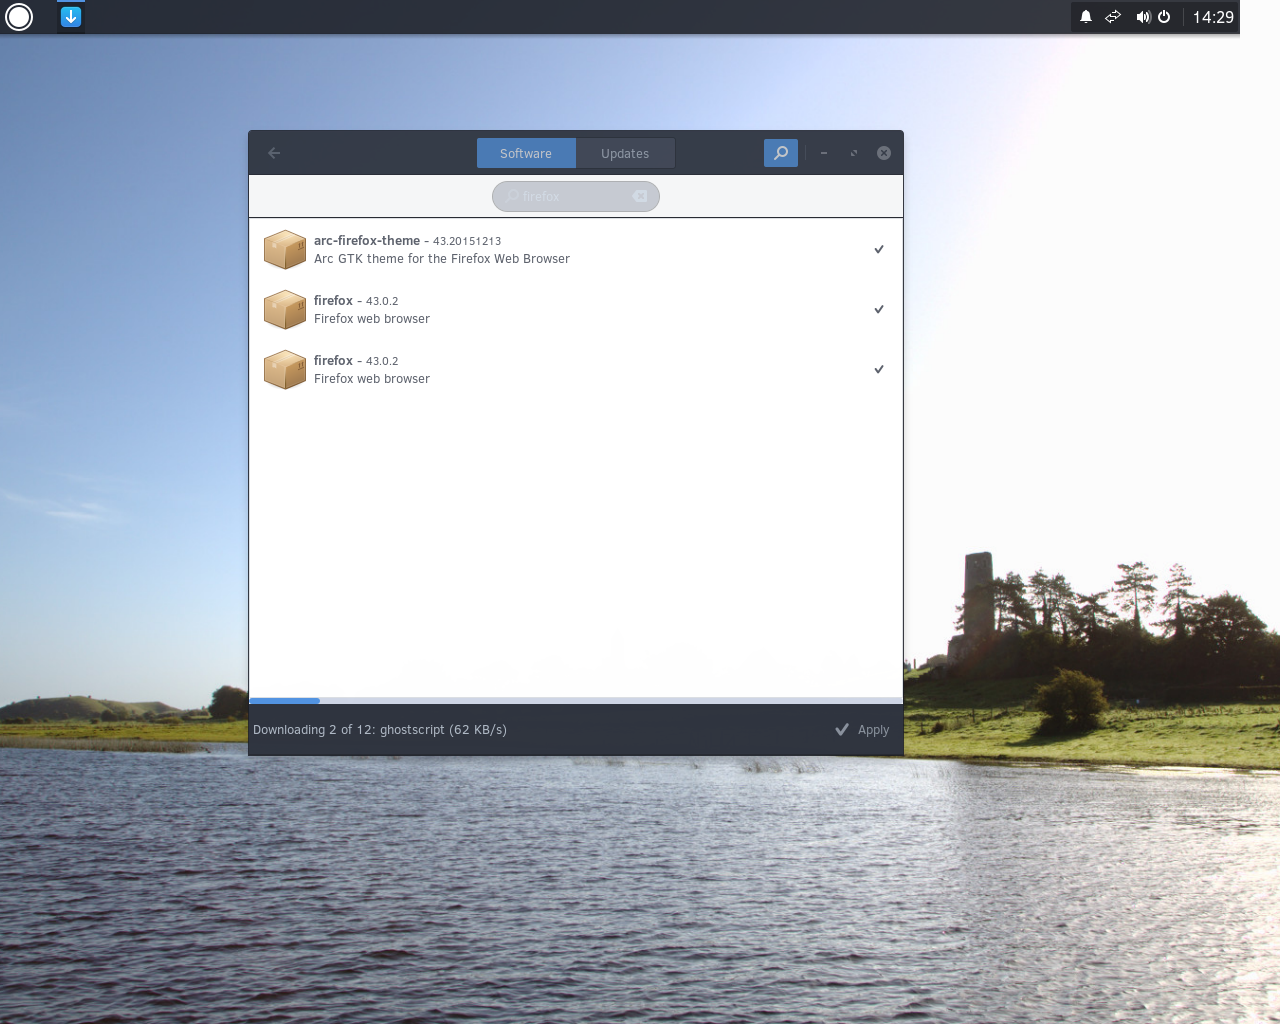Open the power menu icon

pyautogui.click(x=1164, y=17)
